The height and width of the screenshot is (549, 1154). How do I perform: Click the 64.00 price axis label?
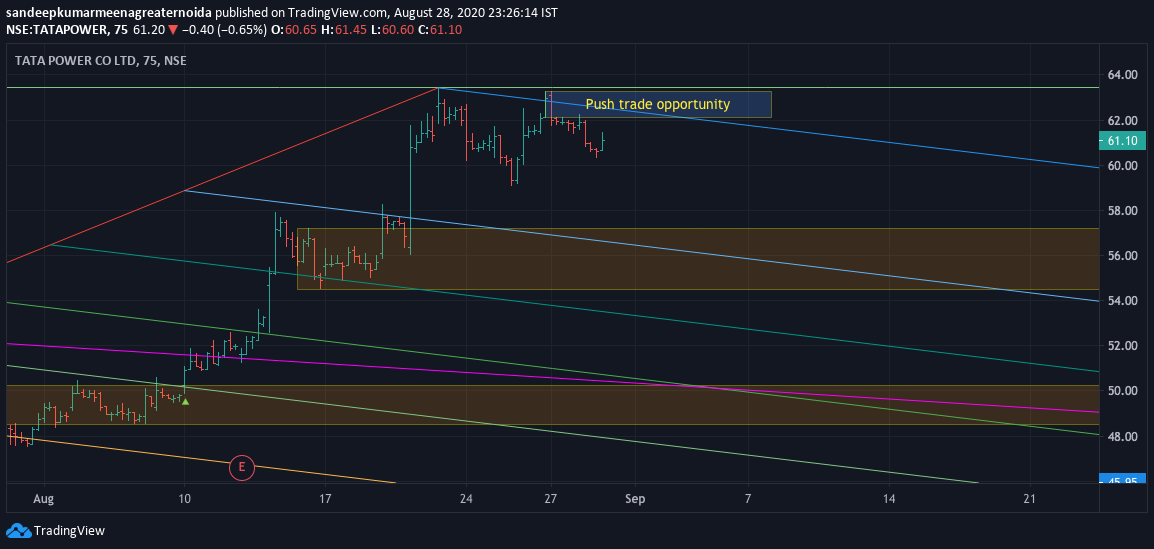[1123, 75]
